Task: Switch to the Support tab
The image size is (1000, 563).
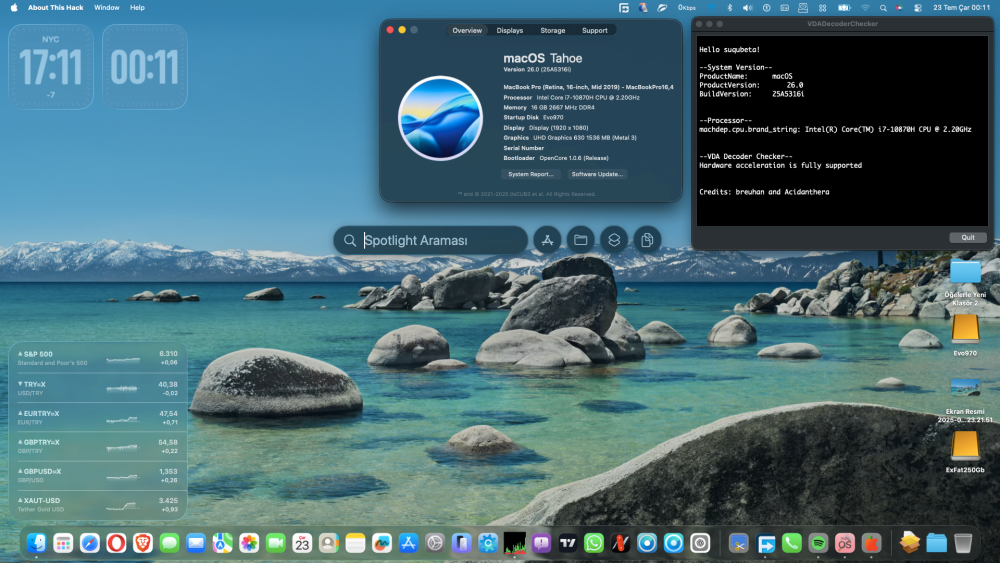Action: click(x=594, y=31)
